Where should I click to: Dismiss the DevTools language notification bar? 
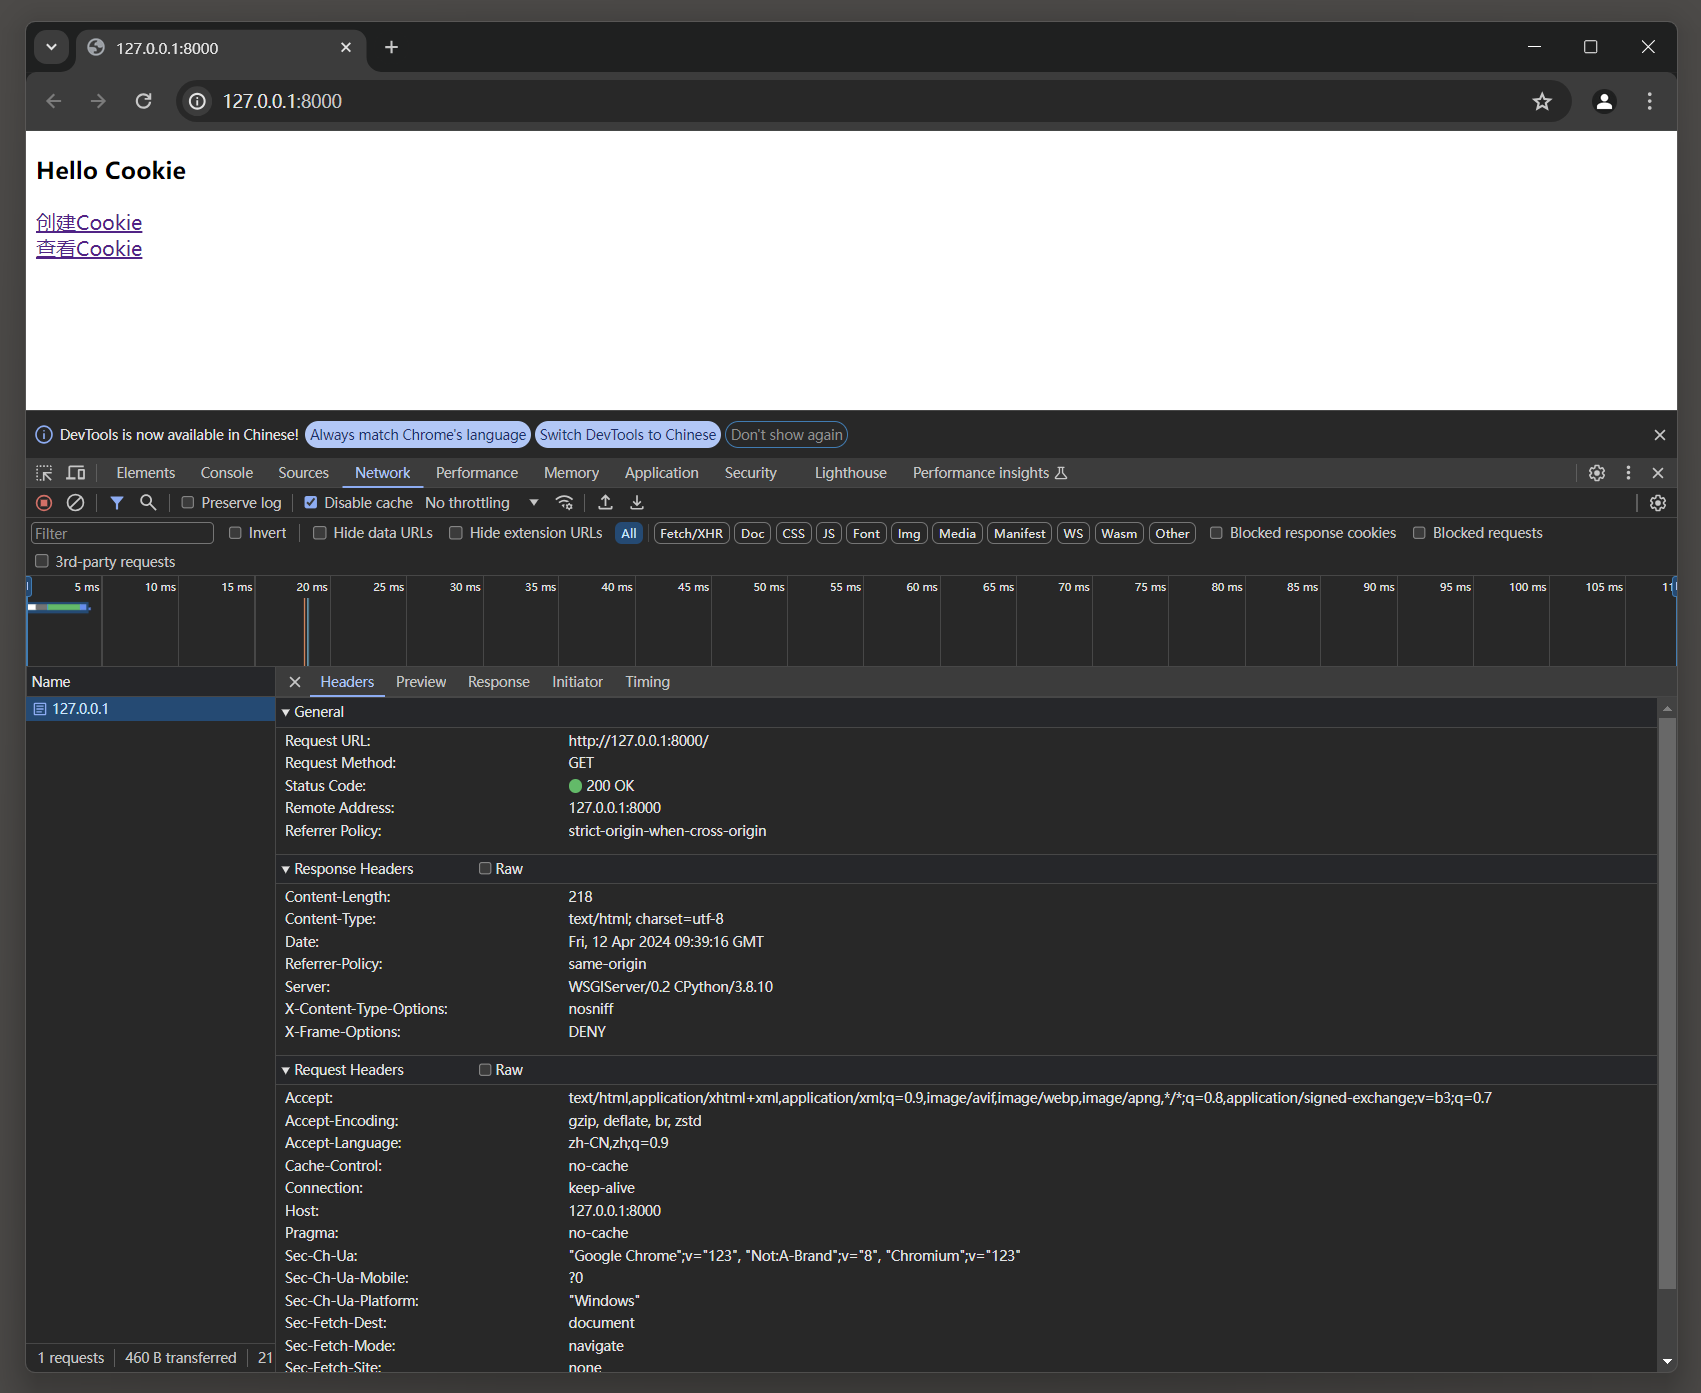tap(1660, 435)
